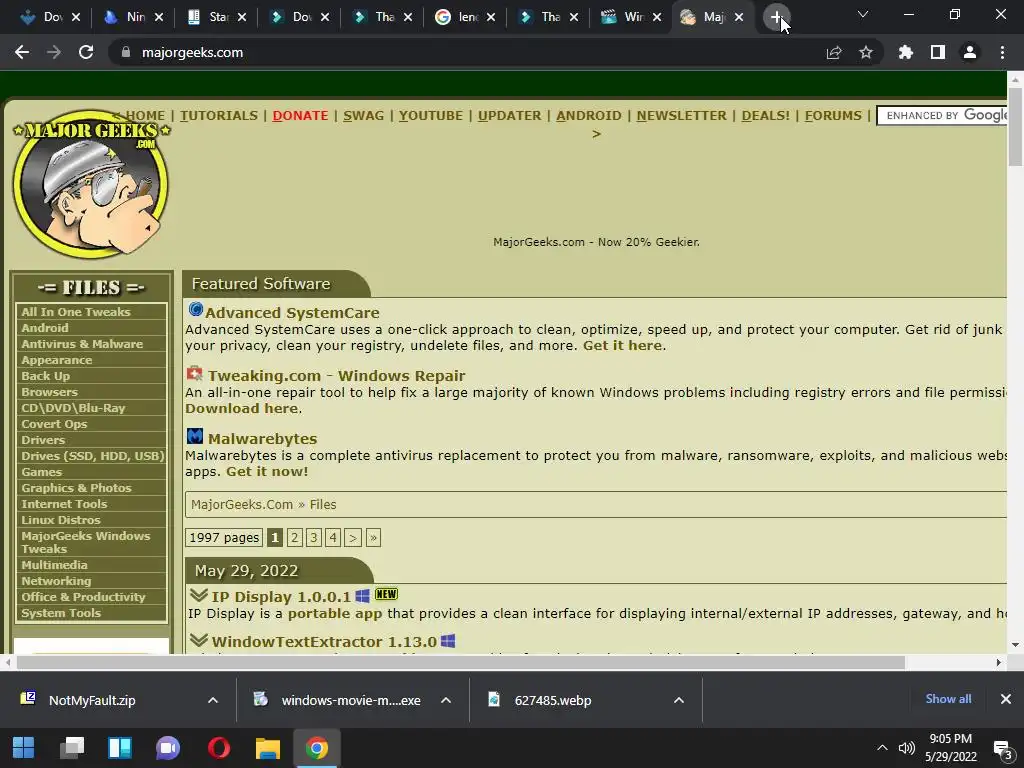
Task: Open volume control in system tray
Action: pyautogui.click(x=906, y=748)
